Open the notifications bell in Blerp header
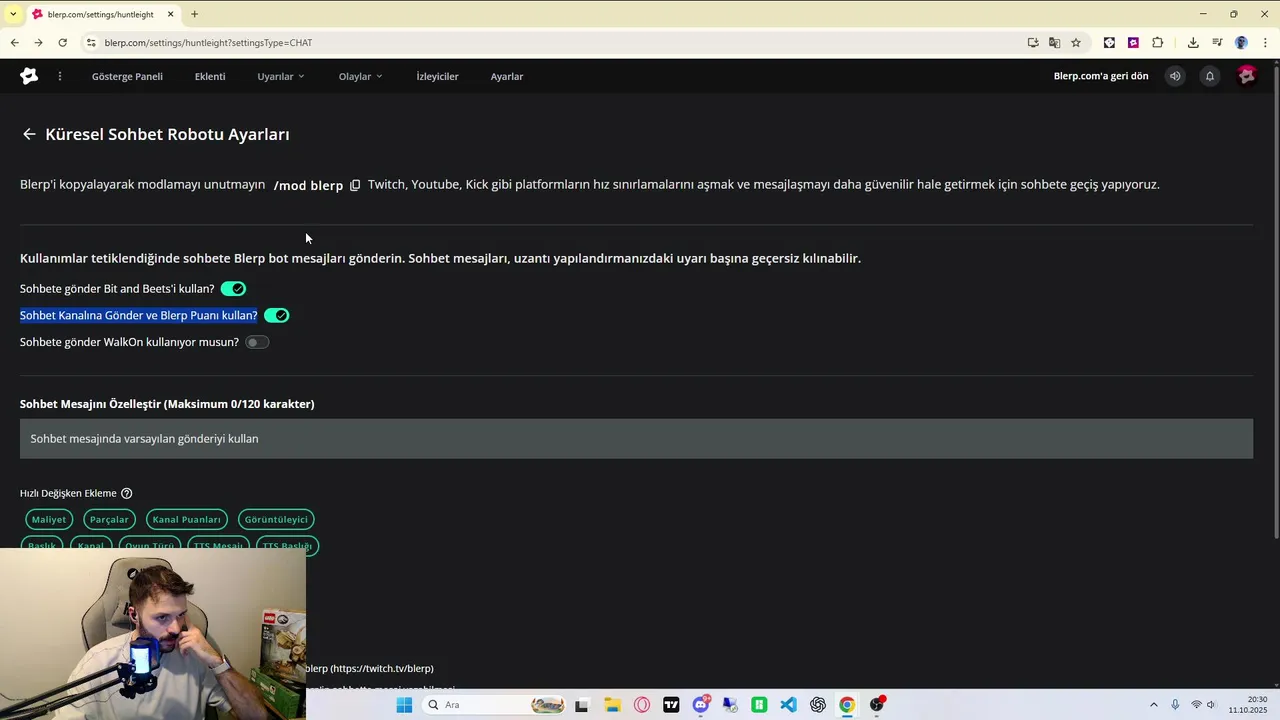The image size is (1280, 720). [1209, 76]
